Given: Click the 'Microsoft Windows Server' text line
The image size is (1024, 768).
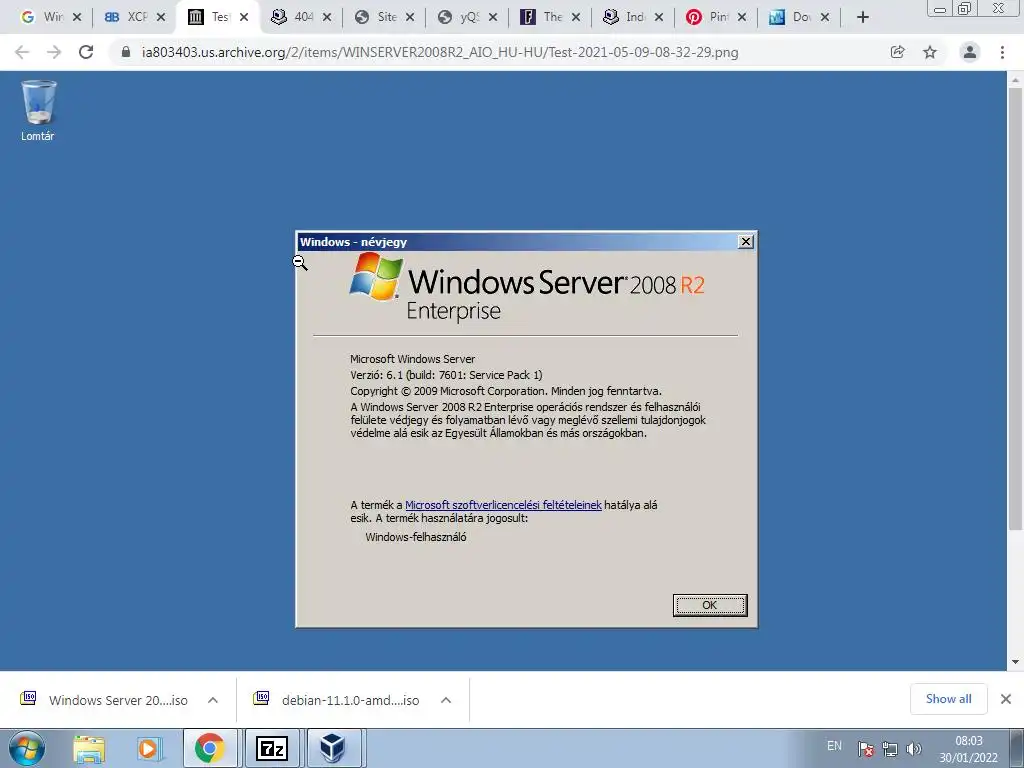Looking at the screenshot, I should click(x=412, y=359).
